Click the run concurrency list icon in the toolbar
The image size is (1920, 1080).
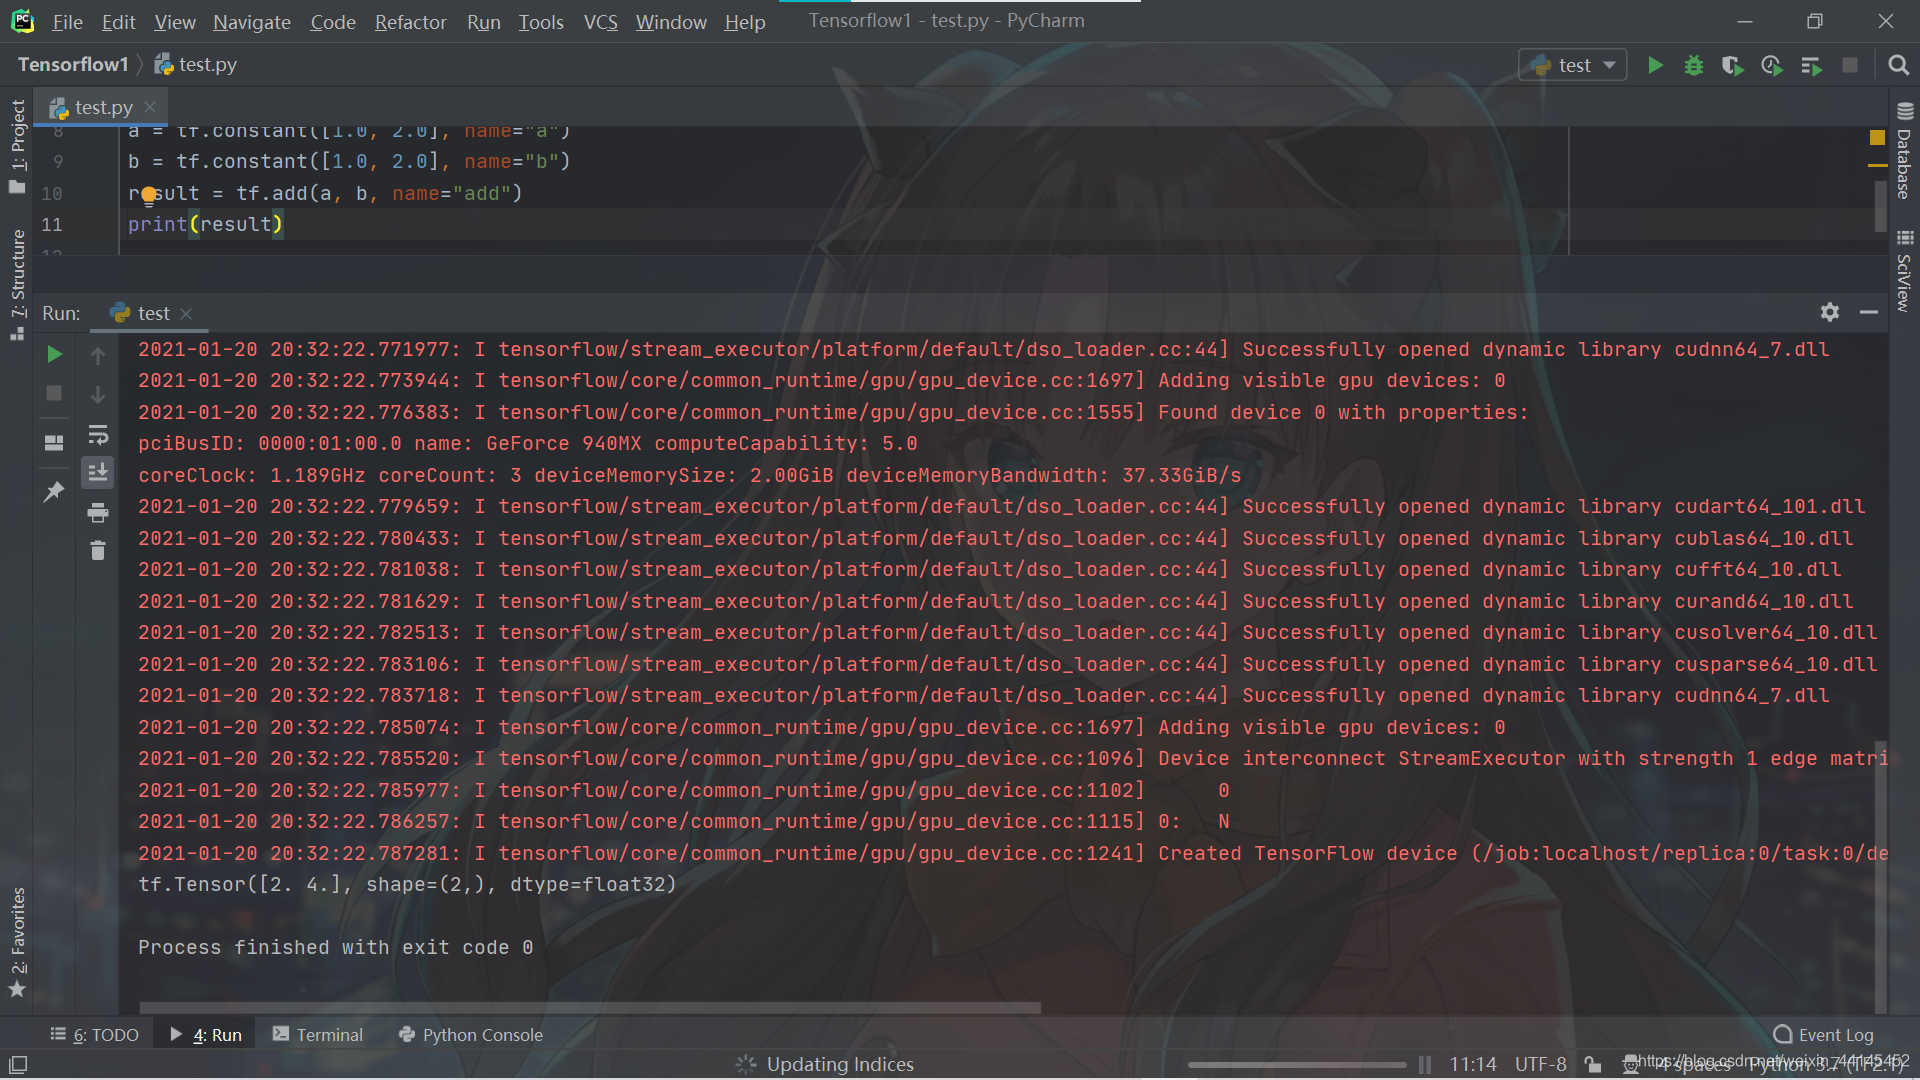pyautogui.click(x=1811, y=65)
